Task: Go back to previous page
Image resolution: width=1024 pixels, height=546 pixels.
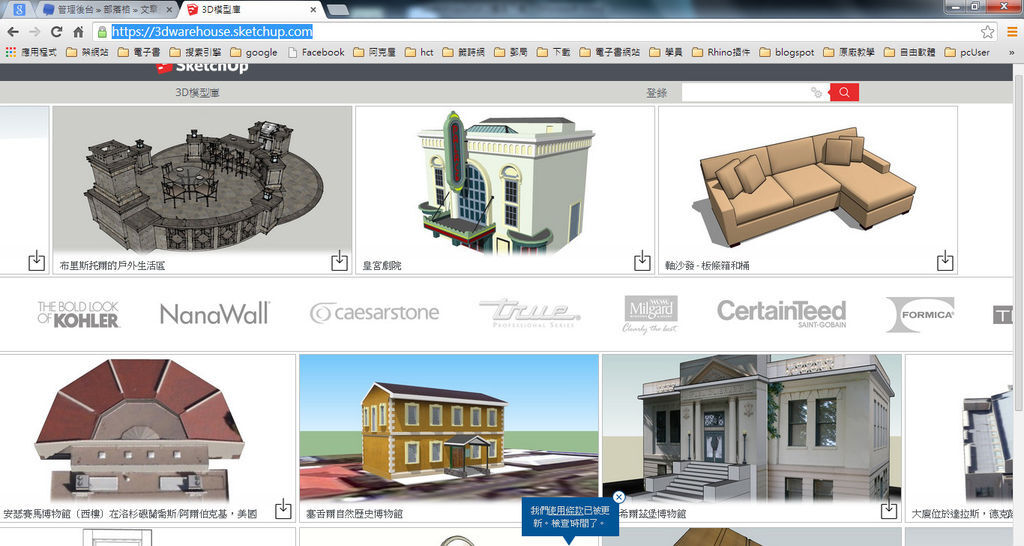Action: point(13,31)
